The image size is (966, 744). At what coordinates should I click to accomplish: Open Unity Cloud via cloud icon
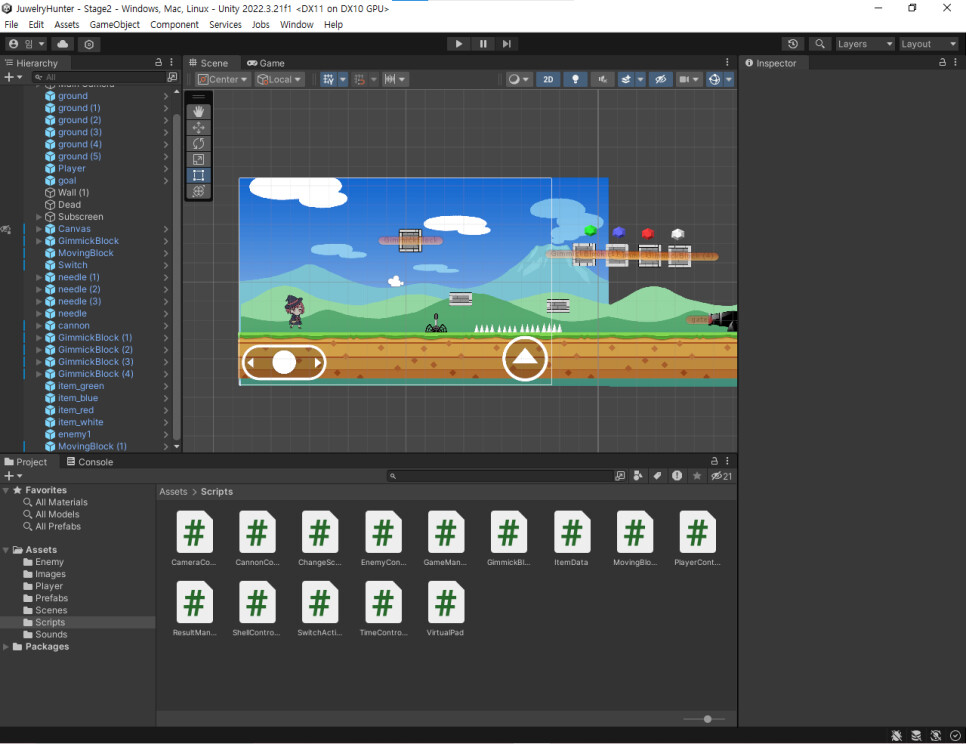[x=63, y=44]
